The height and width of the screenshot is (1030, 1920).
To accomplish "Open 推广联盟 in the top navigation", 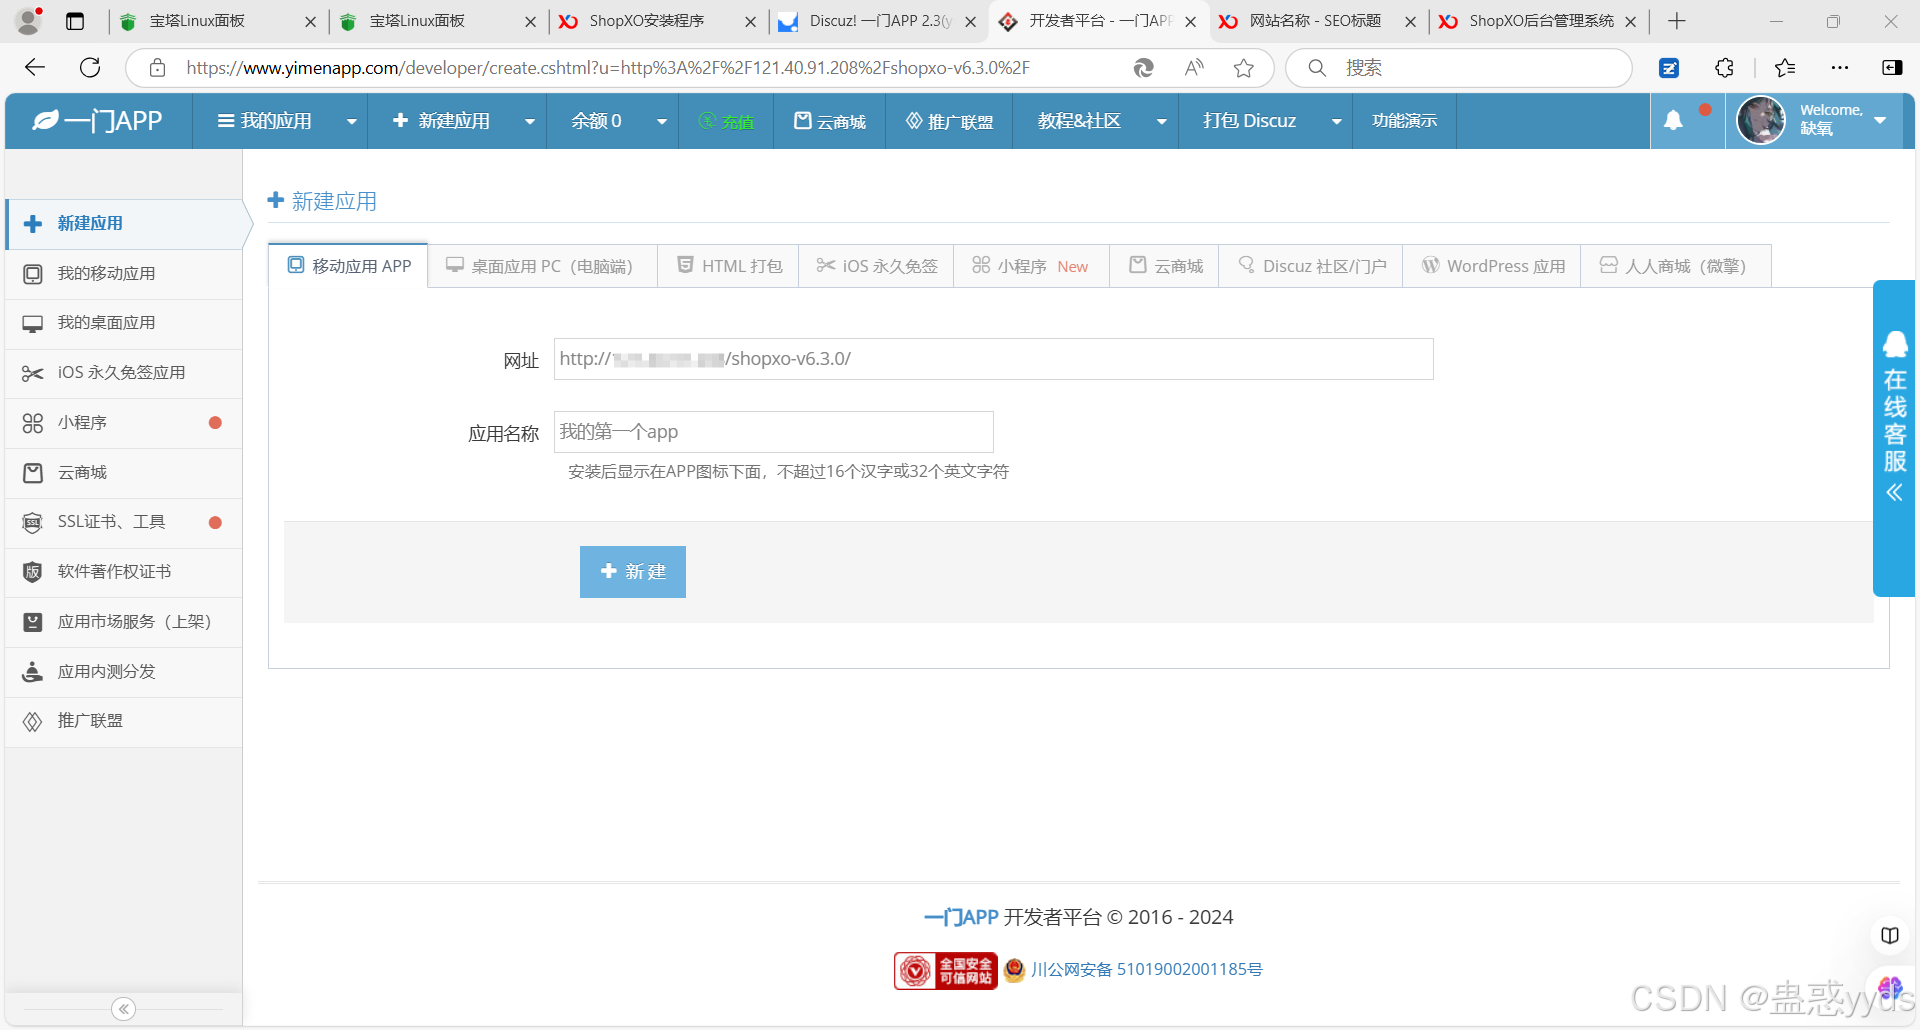I will pos(949,121).
